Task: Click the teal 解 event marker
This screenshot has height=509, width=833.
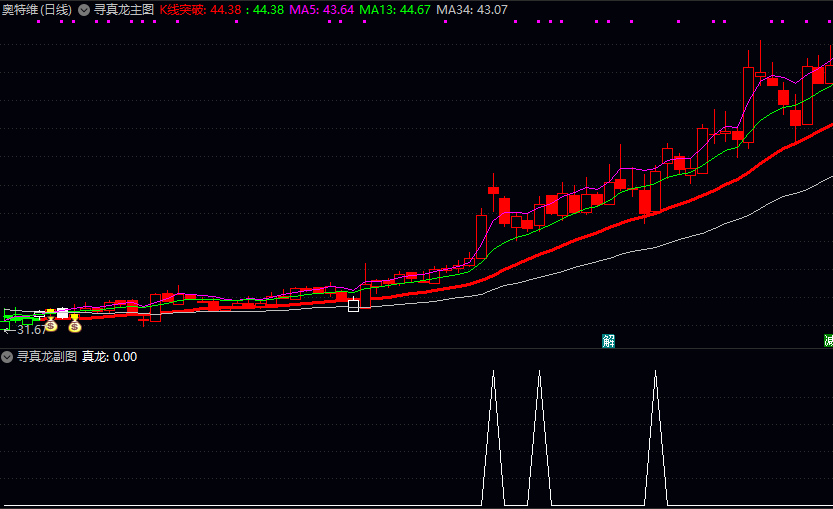Action: point(608,341)
